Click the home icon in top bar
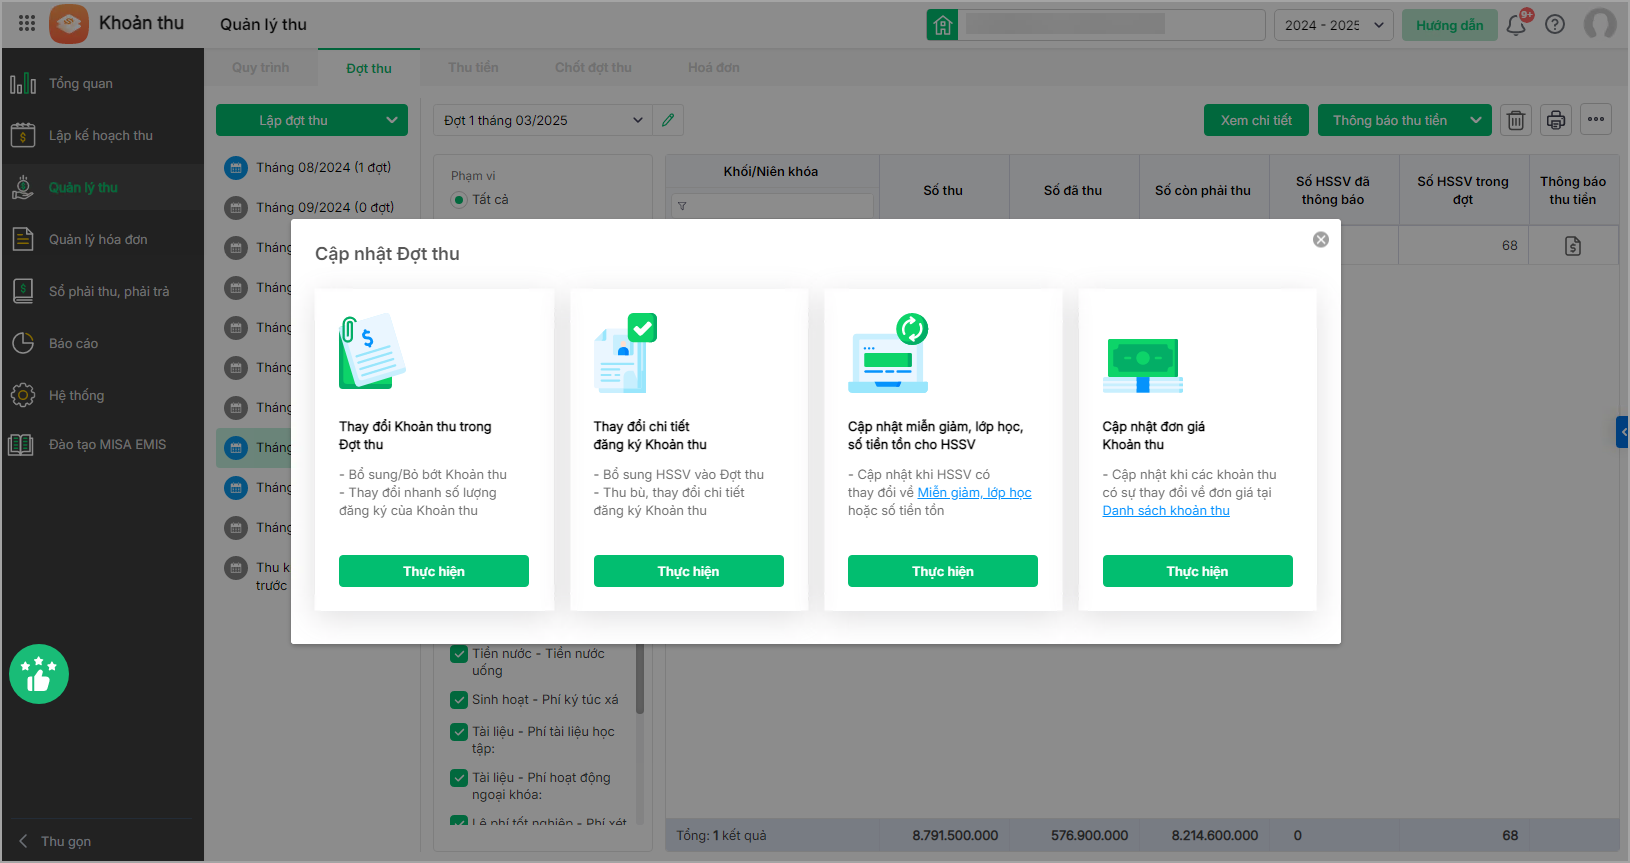 pyautogui.click(x=942, y=25)
